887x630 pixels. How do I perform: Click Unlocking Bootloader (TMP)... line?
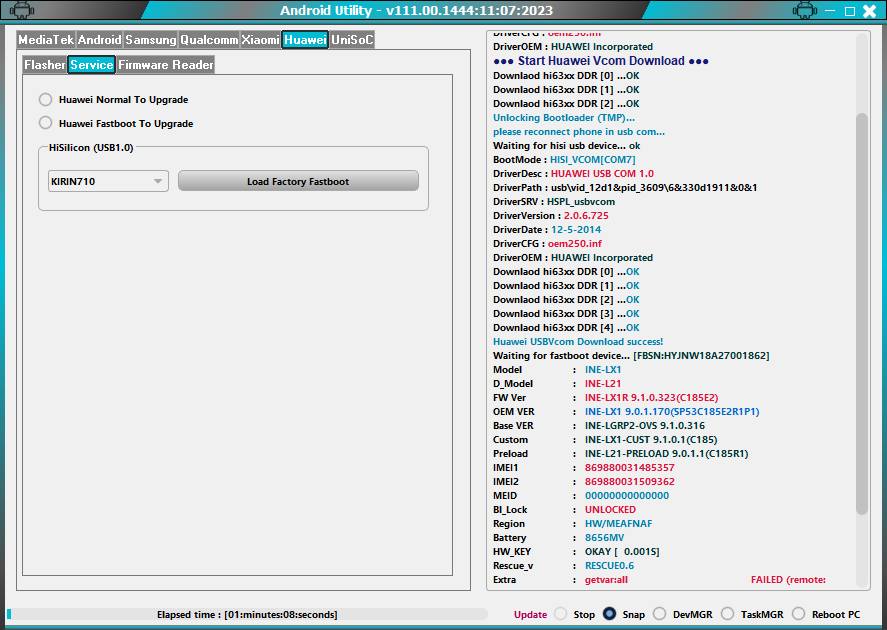[x=564, y=118]
